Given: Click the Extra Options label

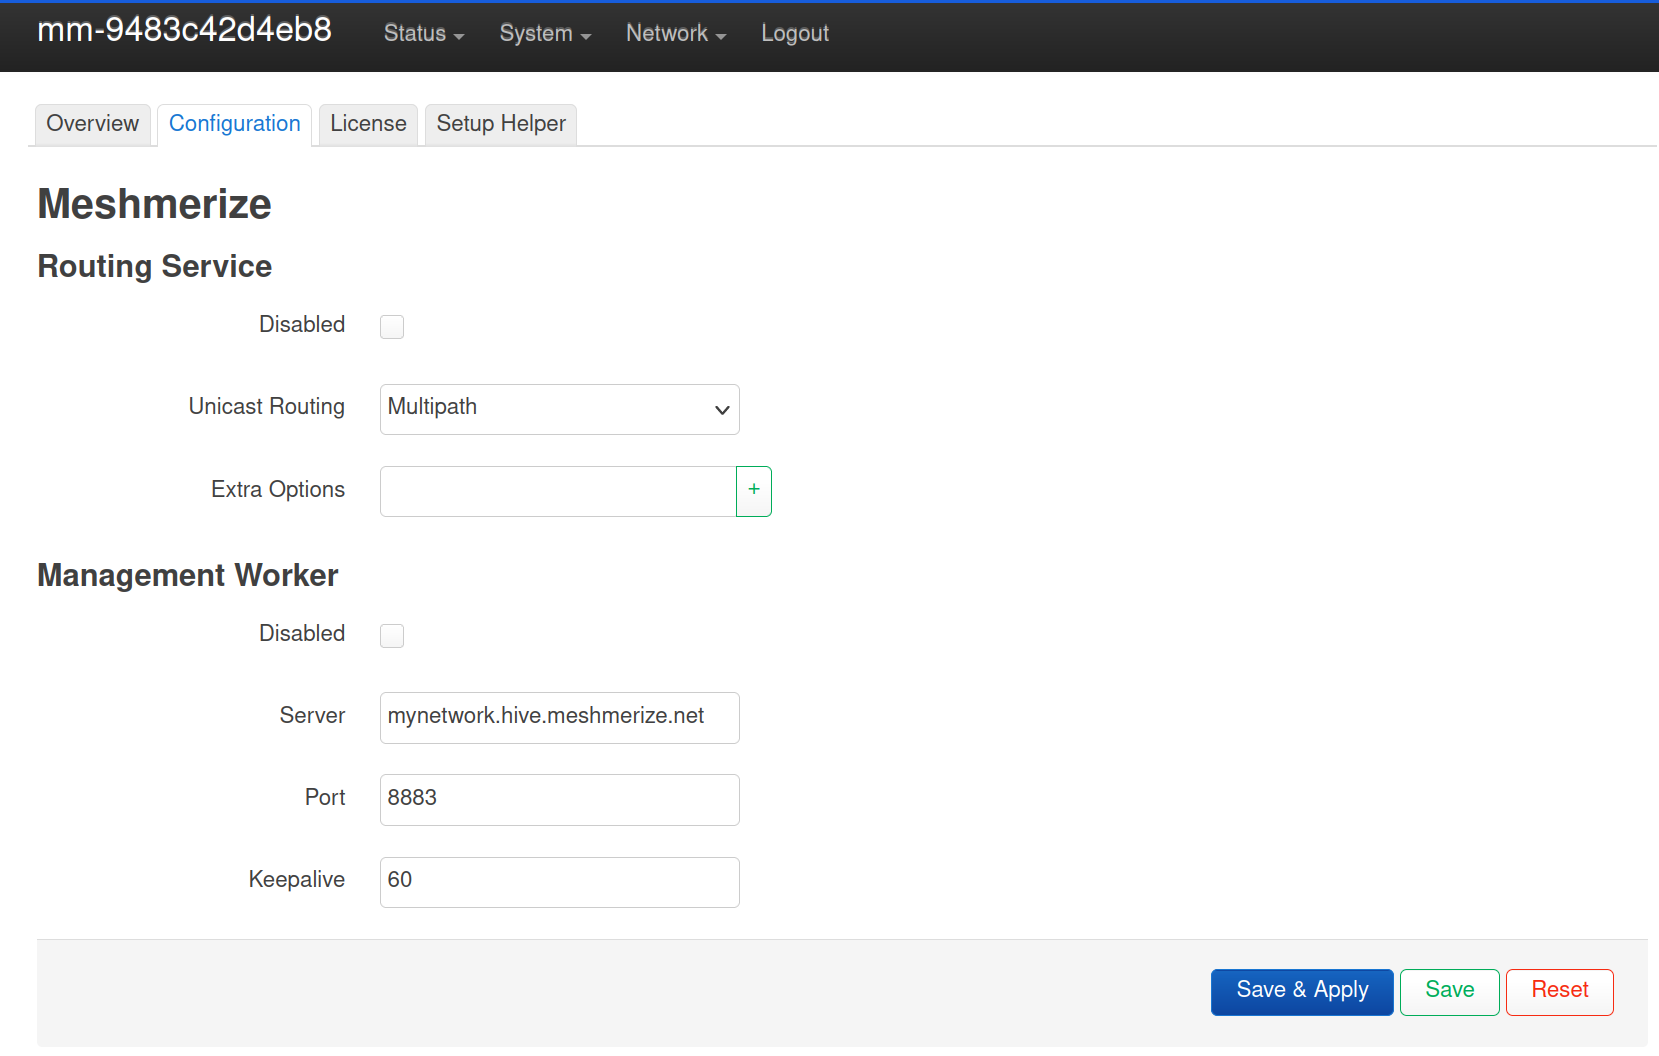Looking at the screenshot, I should pos(278,489).
